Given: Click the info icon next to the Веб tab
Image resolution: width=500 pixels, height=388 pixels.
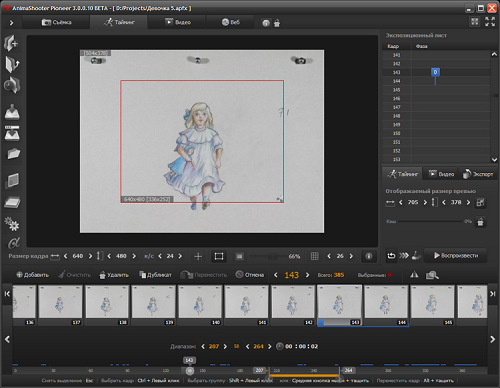Looking at the screenshot, I should (x=266, y=23).
